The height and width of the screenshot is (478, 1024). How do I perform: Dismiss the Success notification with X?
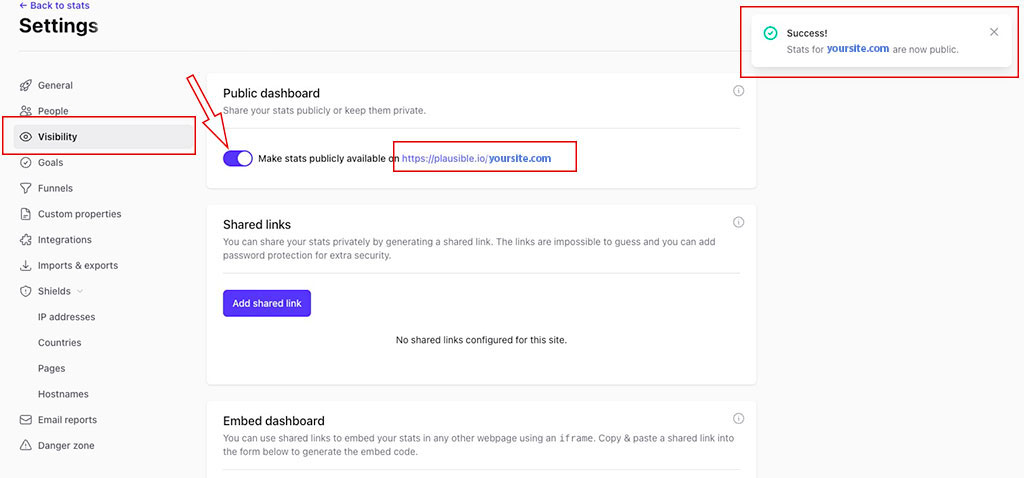(993, 32)
